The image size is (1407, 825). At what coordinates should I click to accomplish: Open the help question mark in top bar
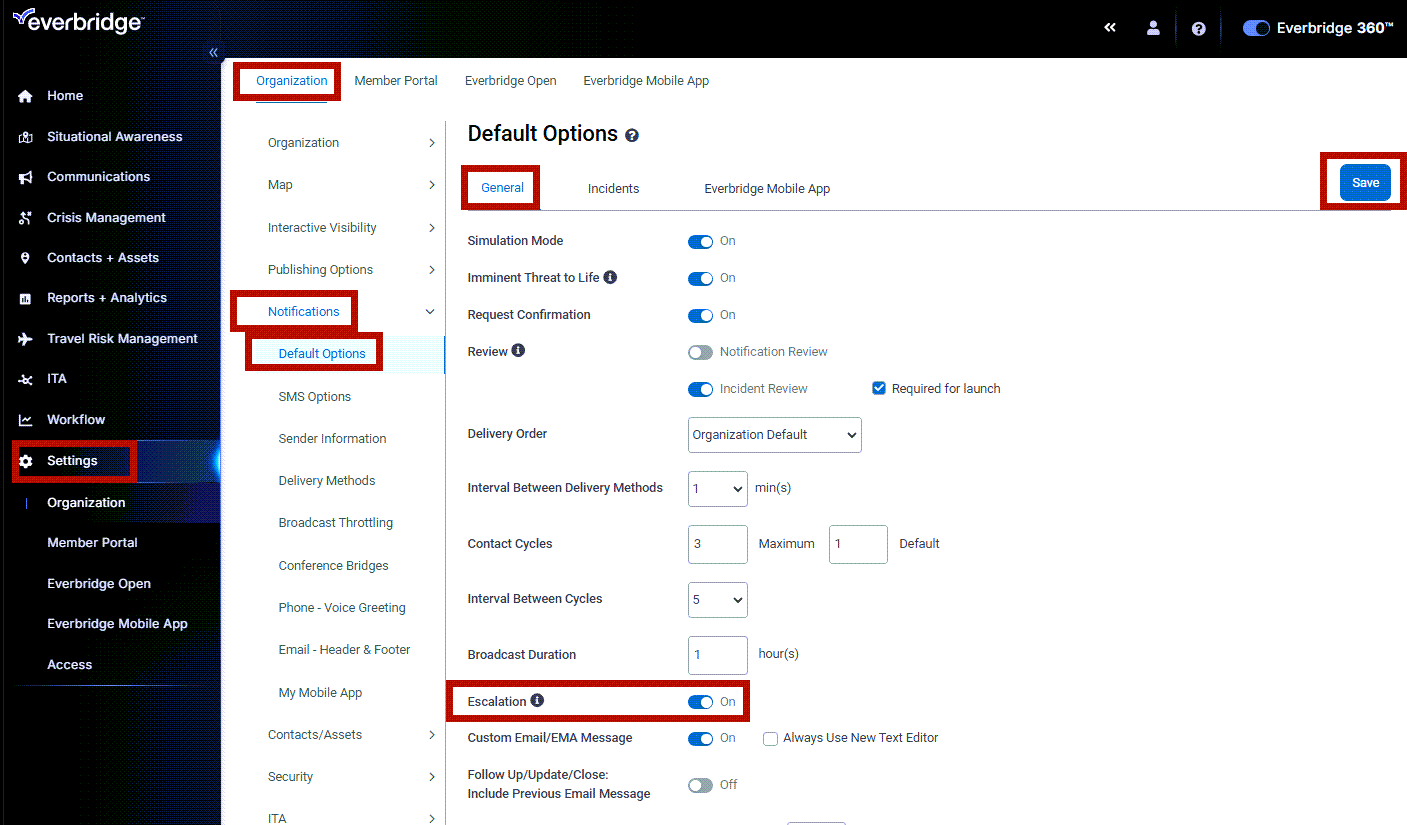[x=1198, y=29]
